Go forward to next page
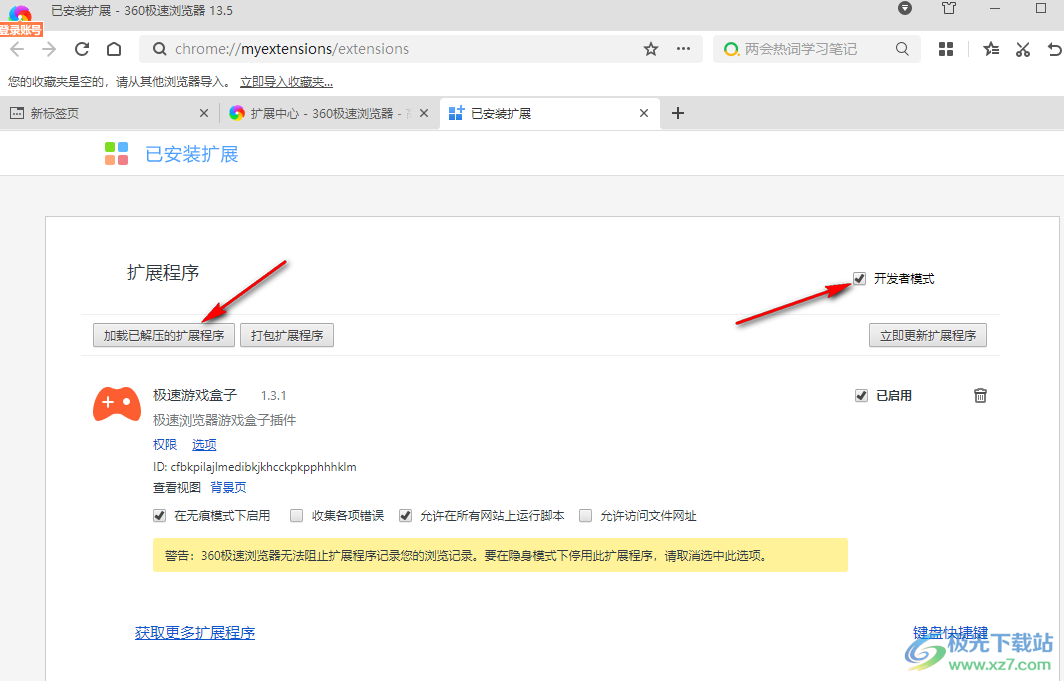This screenshot has height=681, width=1064. tap(49, 49)
